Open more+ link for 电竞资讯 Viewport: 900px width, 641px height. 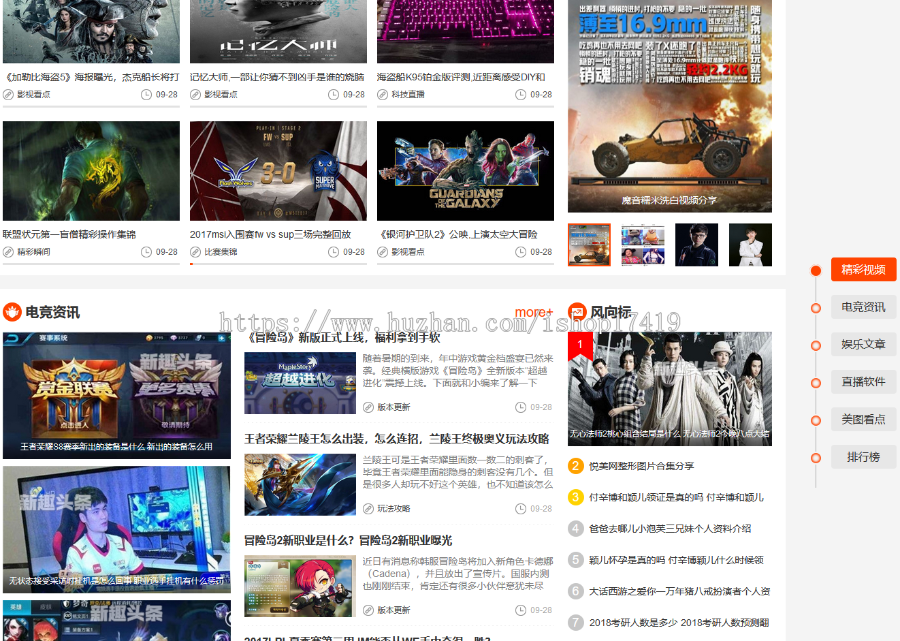[534, 312]
